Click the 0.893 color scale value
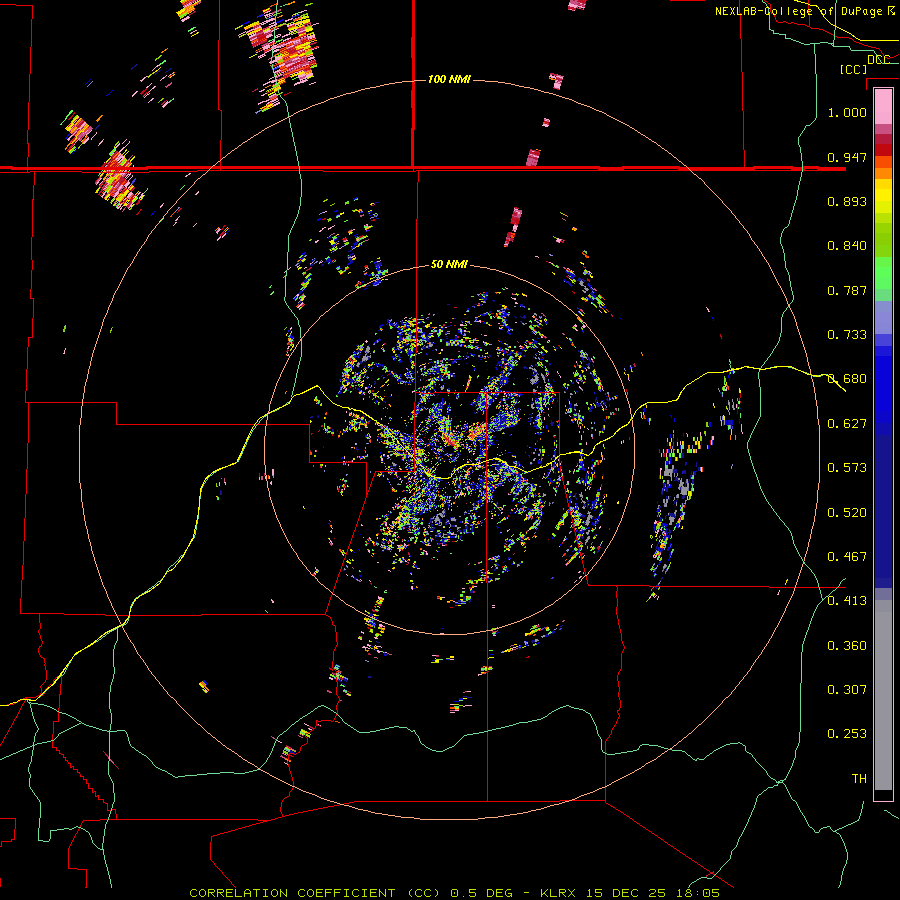The width and height of the screenshot is (900, 900). coord(847,201)
